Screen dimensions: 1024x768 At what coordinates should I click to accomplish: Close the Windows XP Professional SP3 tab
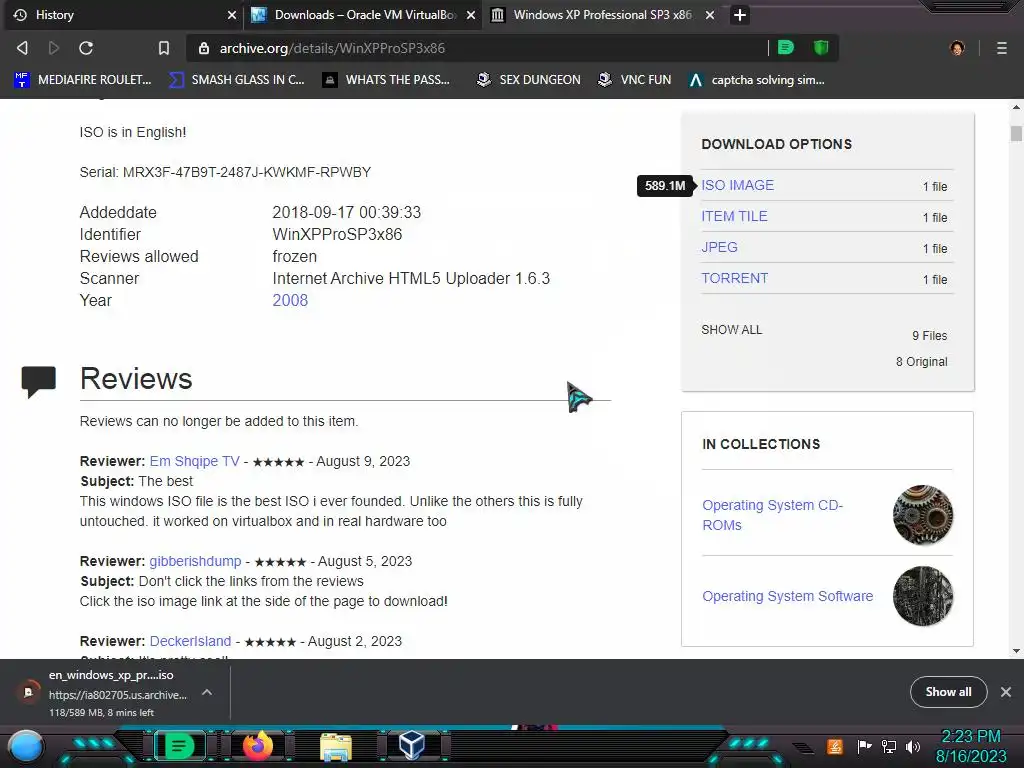(710, 15)
